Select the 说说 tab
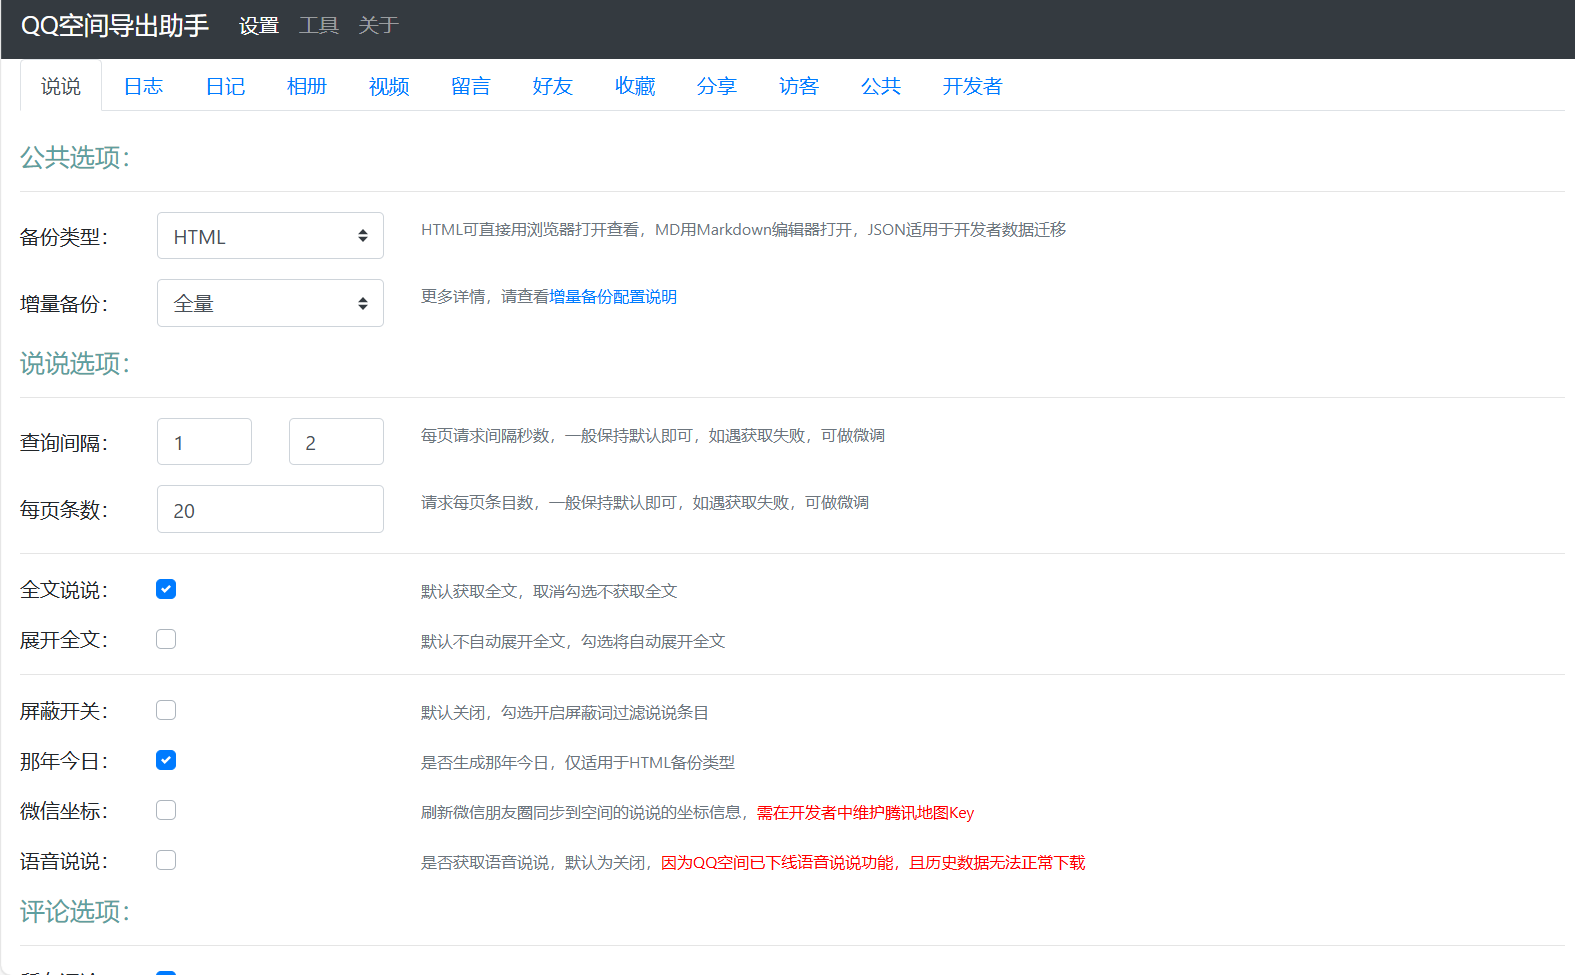Viewport: 1575px width, 975px height. (61, 86)
